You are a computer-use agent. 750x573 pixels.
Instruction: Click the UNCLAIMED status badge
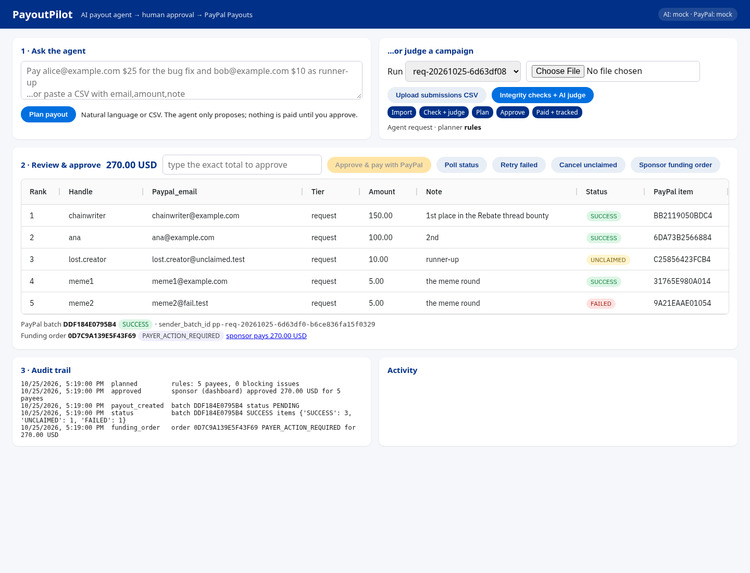coord(608,260)
